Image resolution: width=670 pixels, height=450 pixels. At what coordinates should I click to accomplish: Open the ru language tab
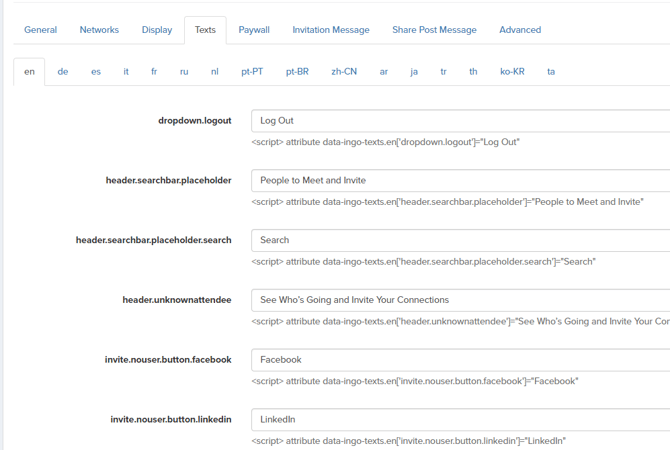(x=184, y=72)
